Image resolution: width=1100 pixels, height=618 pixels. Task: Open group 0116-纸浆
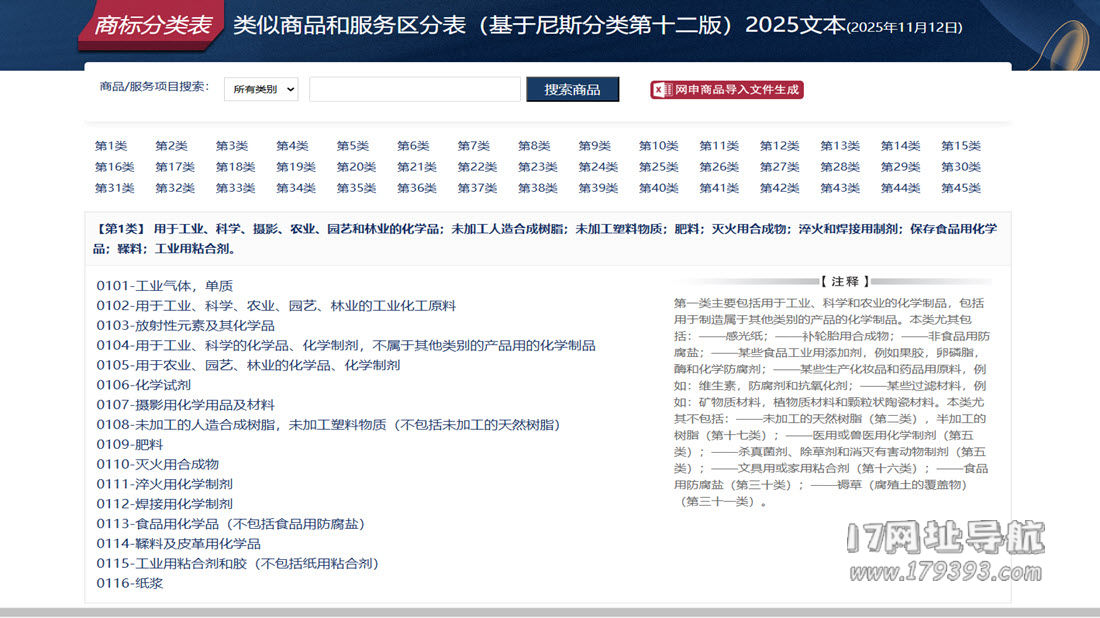point(129,583)
